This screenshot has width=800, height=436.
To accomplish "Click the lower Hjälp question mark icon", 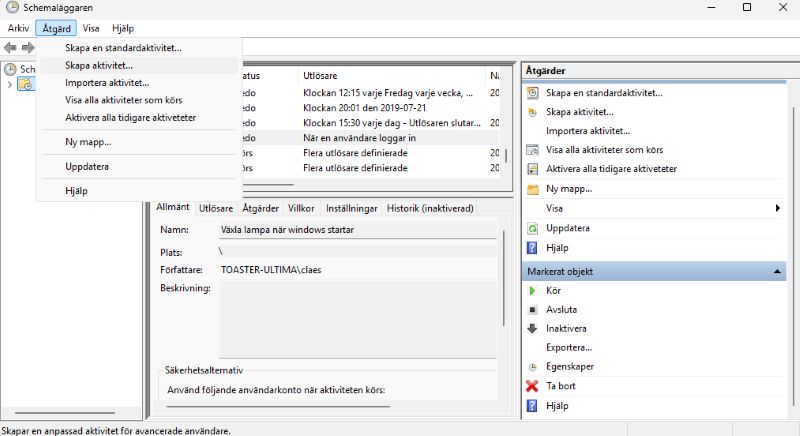I will click(532, 406).
